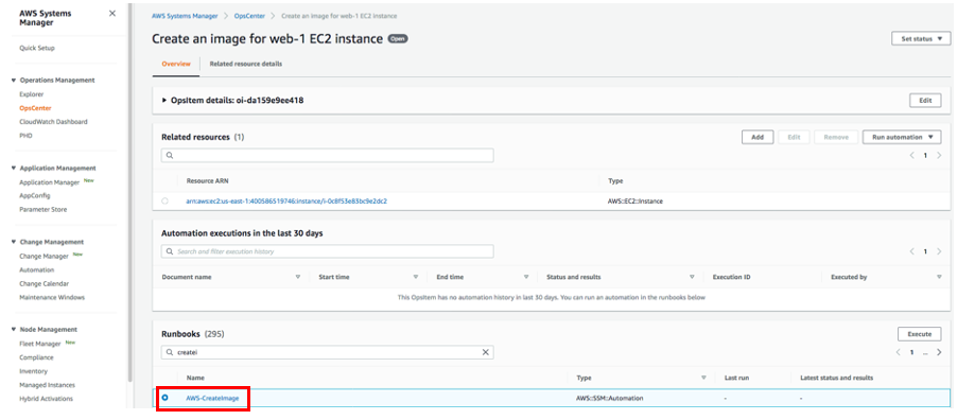Open Hybrid Activations in sidebar
977x420 pixels.
coord(45,399)
